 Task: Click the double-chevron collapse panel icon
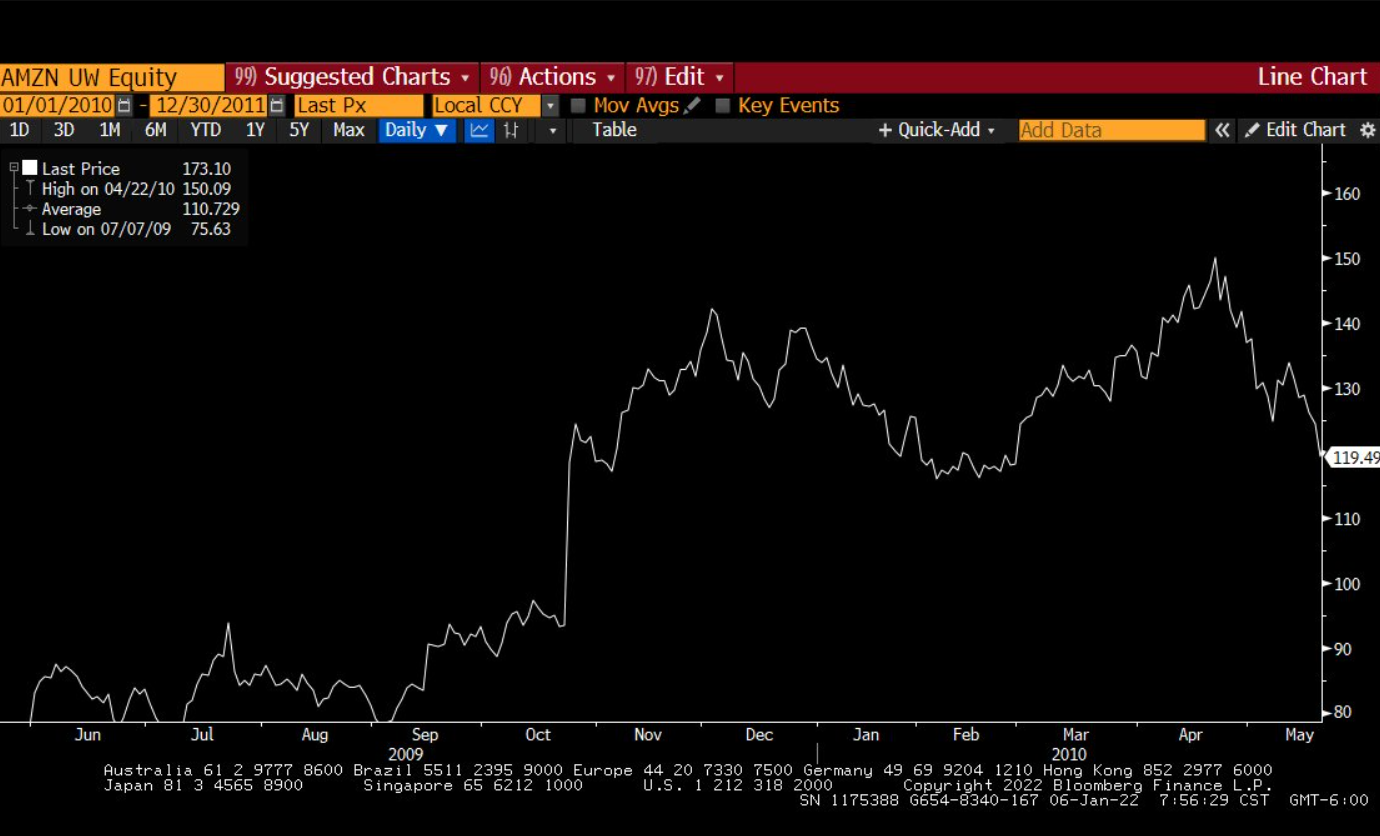coord(1221,130)
